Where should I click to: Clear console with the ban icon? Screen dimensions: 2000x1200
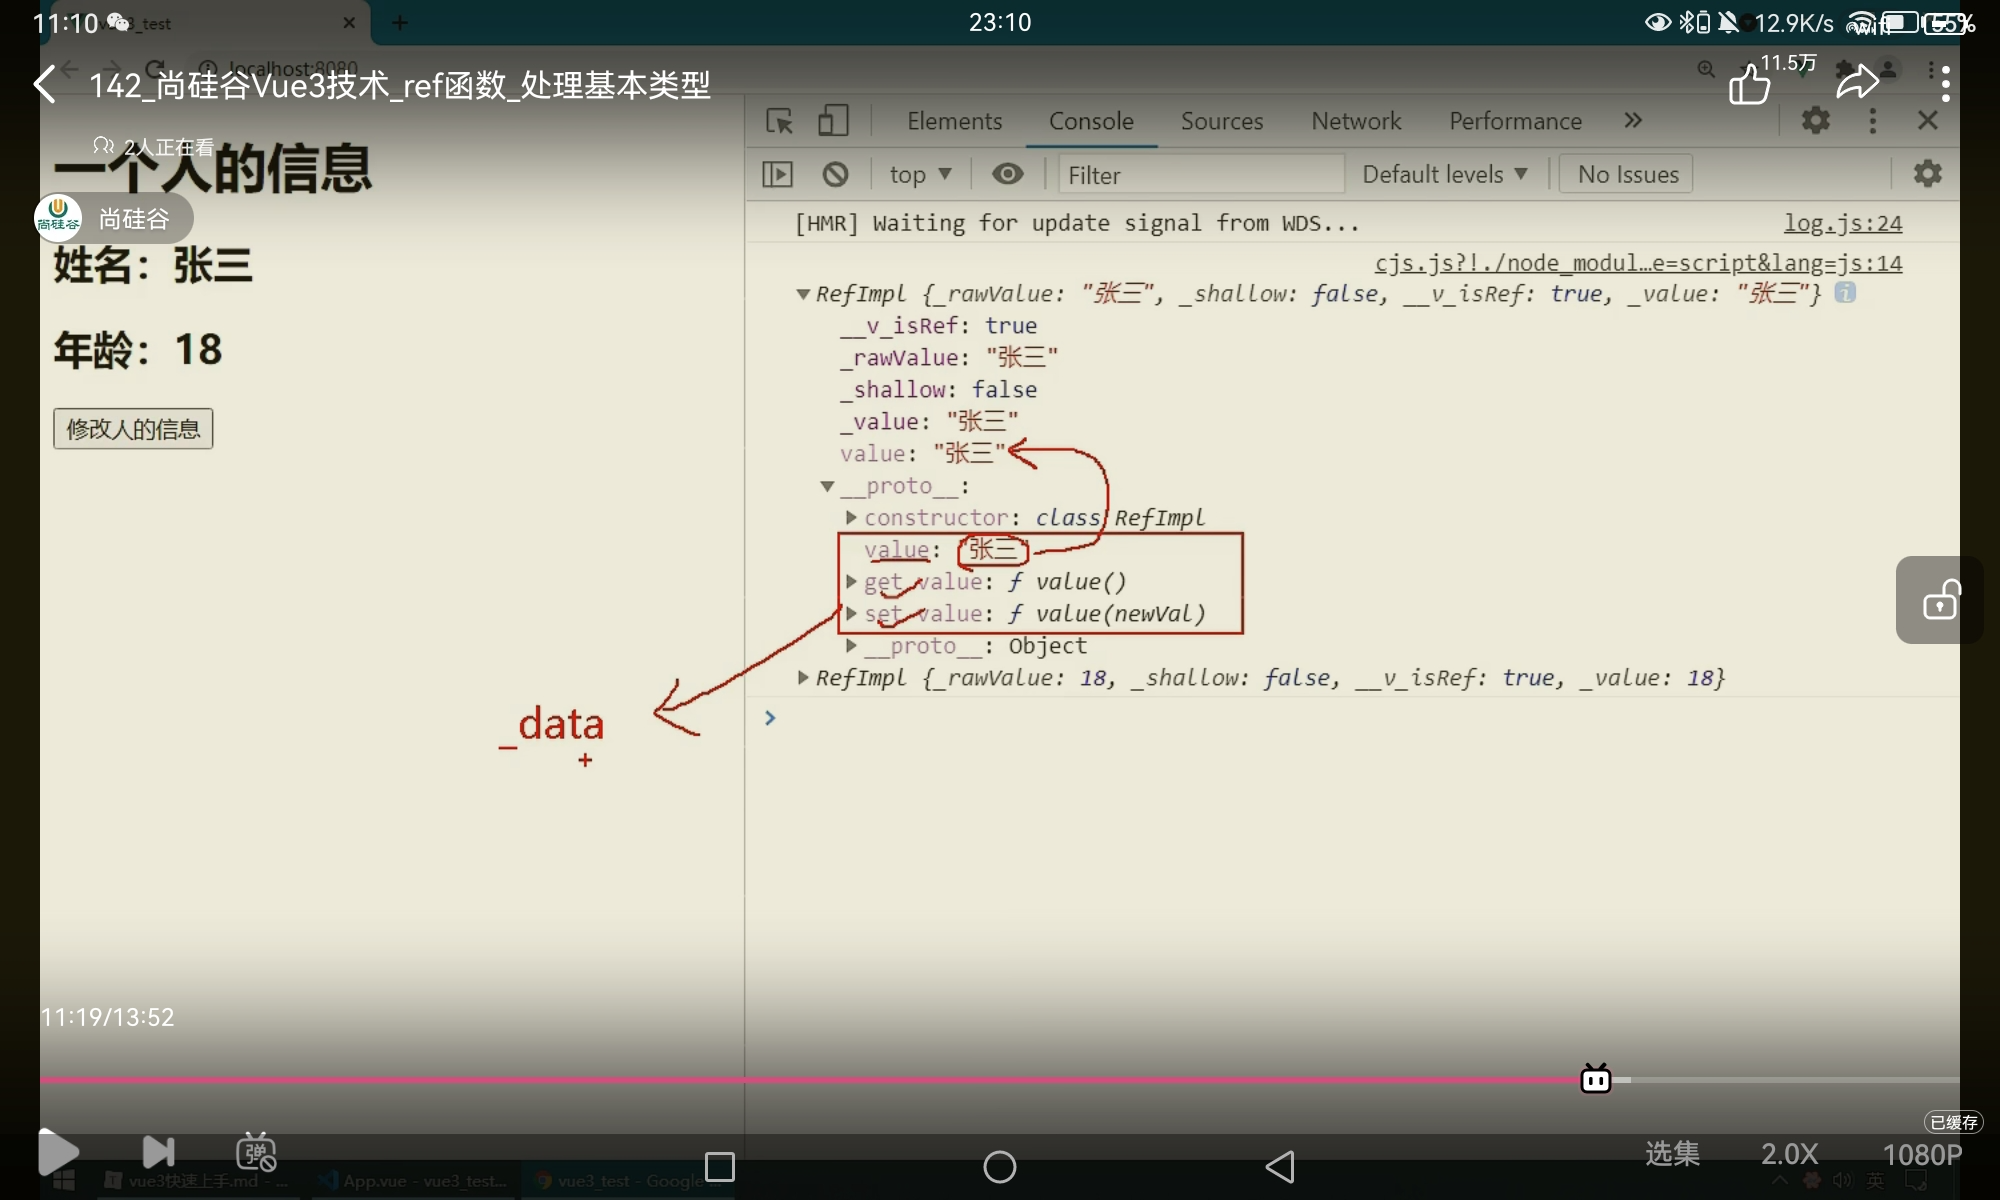point(835,175)
